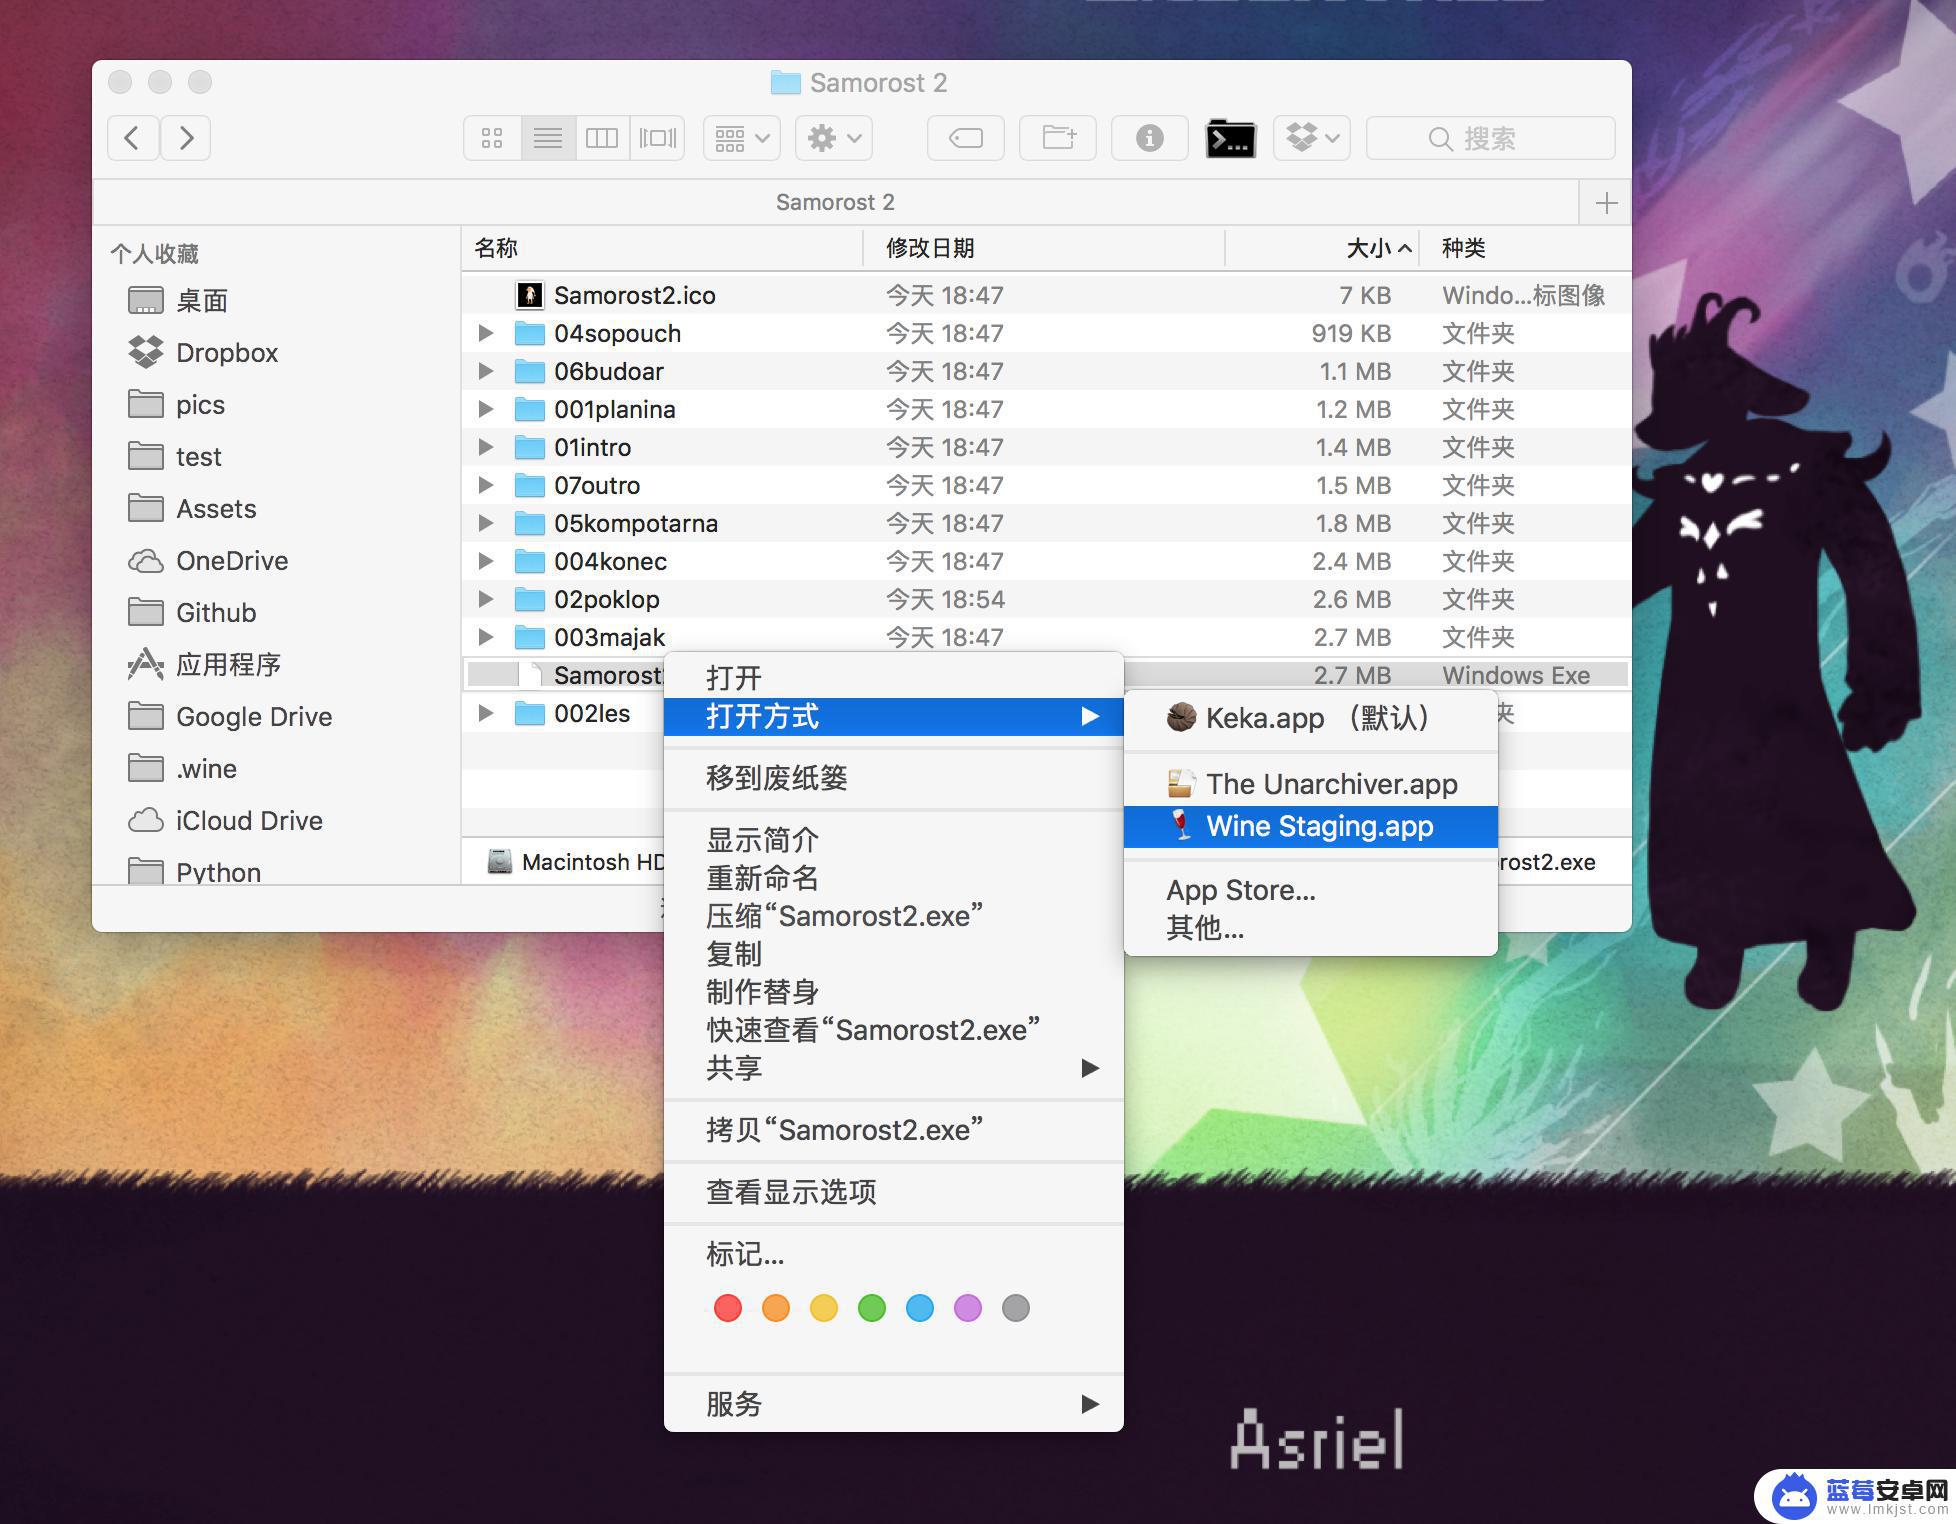Screen dimensions: 1956x1524
Task: Choose 显示简介 from context menu
Action: pyautogui.click(x=894, y=840)
